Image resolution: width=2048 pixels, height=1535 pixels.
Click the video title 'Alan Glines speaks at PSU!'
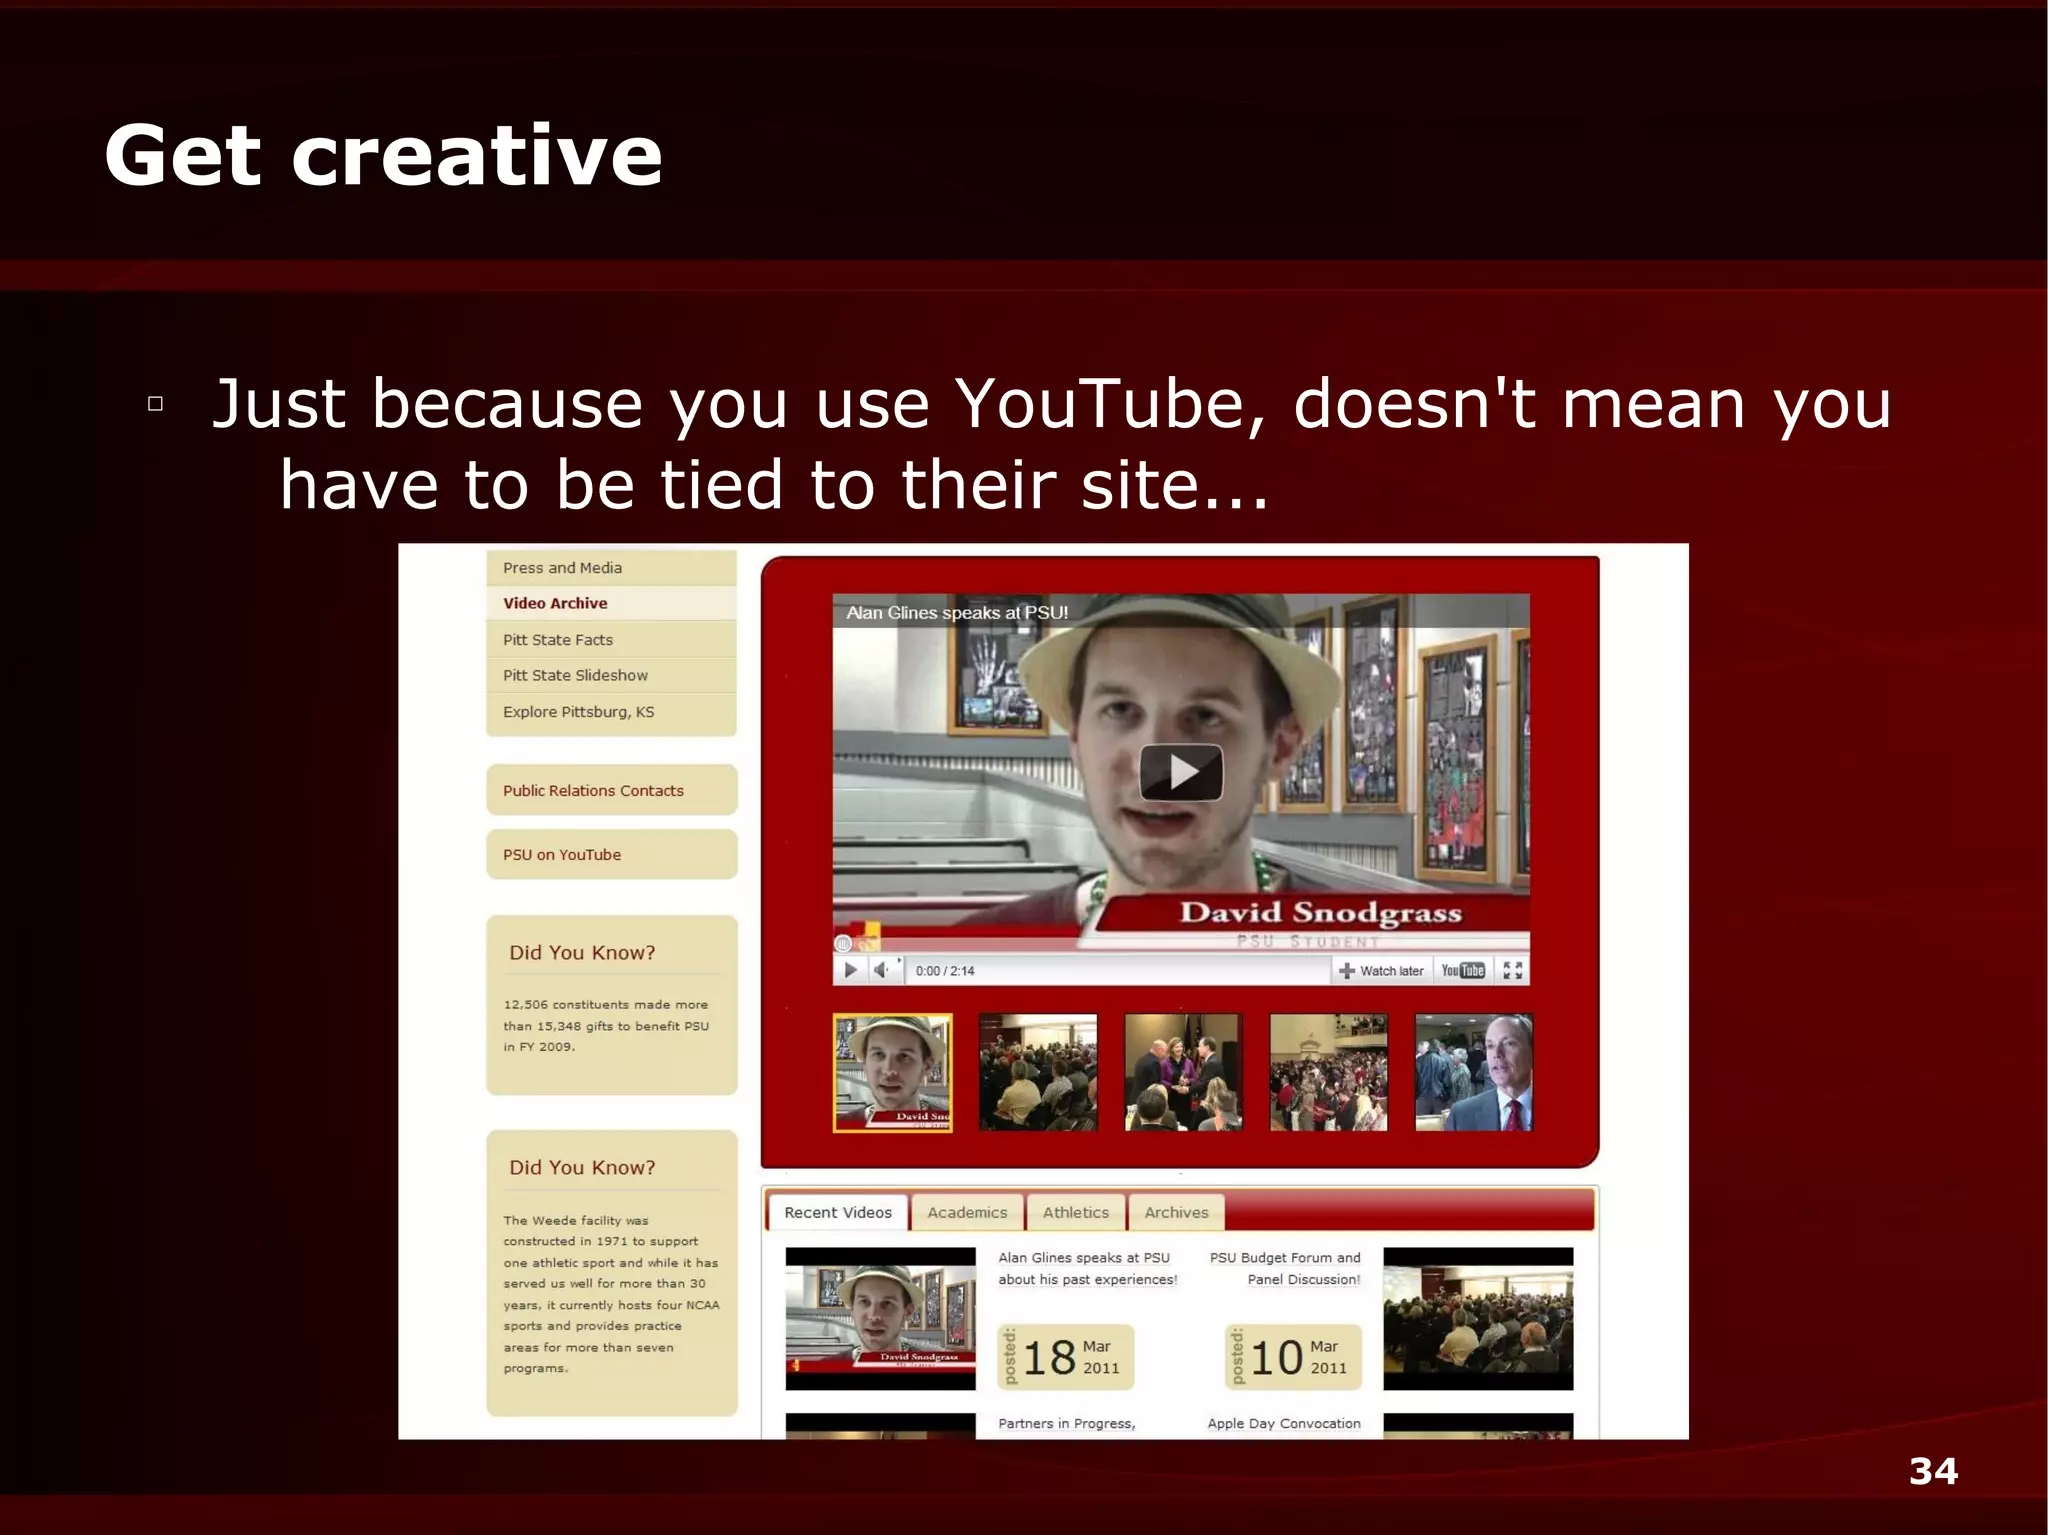957,612
